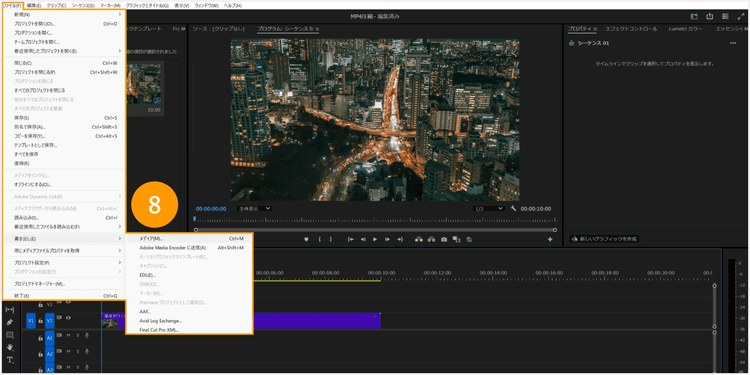Open the button editor plus icon
Viewport: 750px width, 375px height.
pos(550,239)
